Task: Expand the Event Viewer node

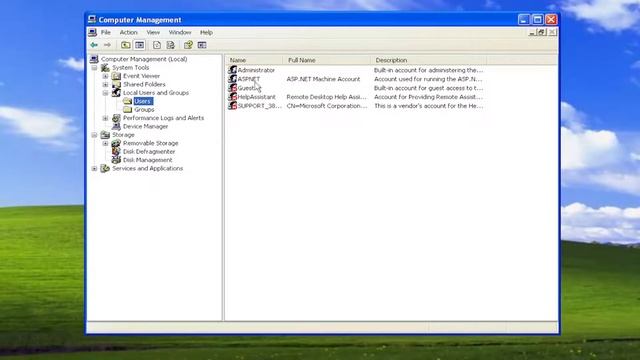Action: 105,76
